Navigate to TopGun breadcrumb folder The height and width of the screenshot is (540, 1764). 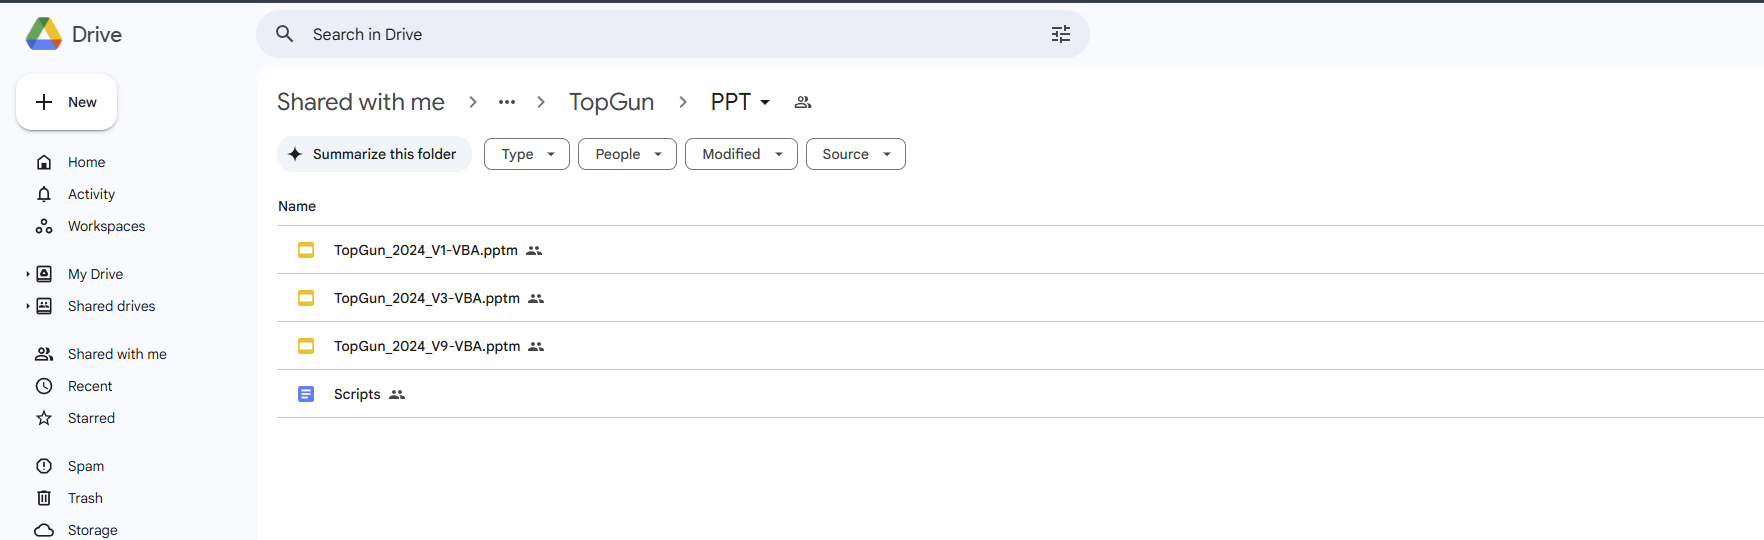(612, 102)
